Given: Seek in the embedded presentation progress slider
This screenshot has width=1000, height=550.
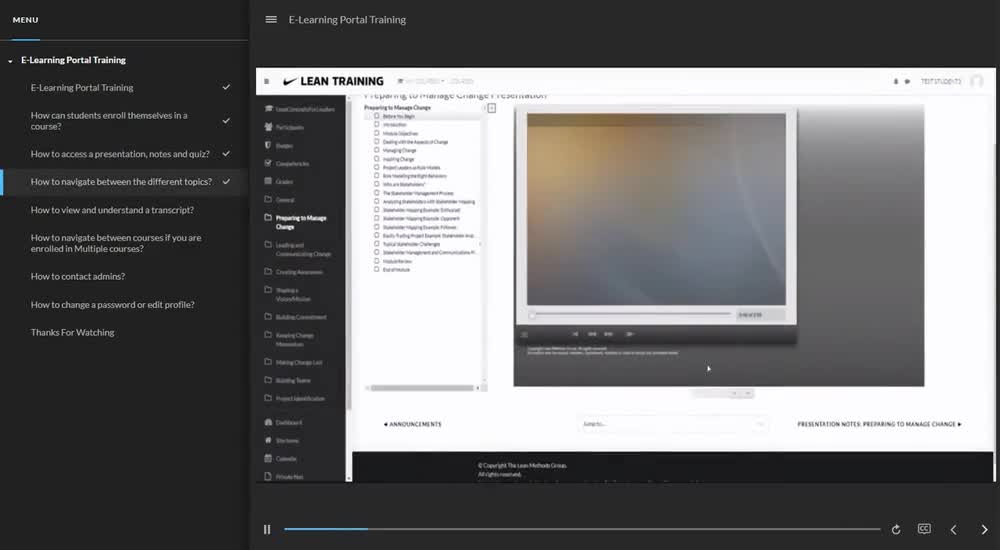Looking at the screenshot, I should [630, 315].
